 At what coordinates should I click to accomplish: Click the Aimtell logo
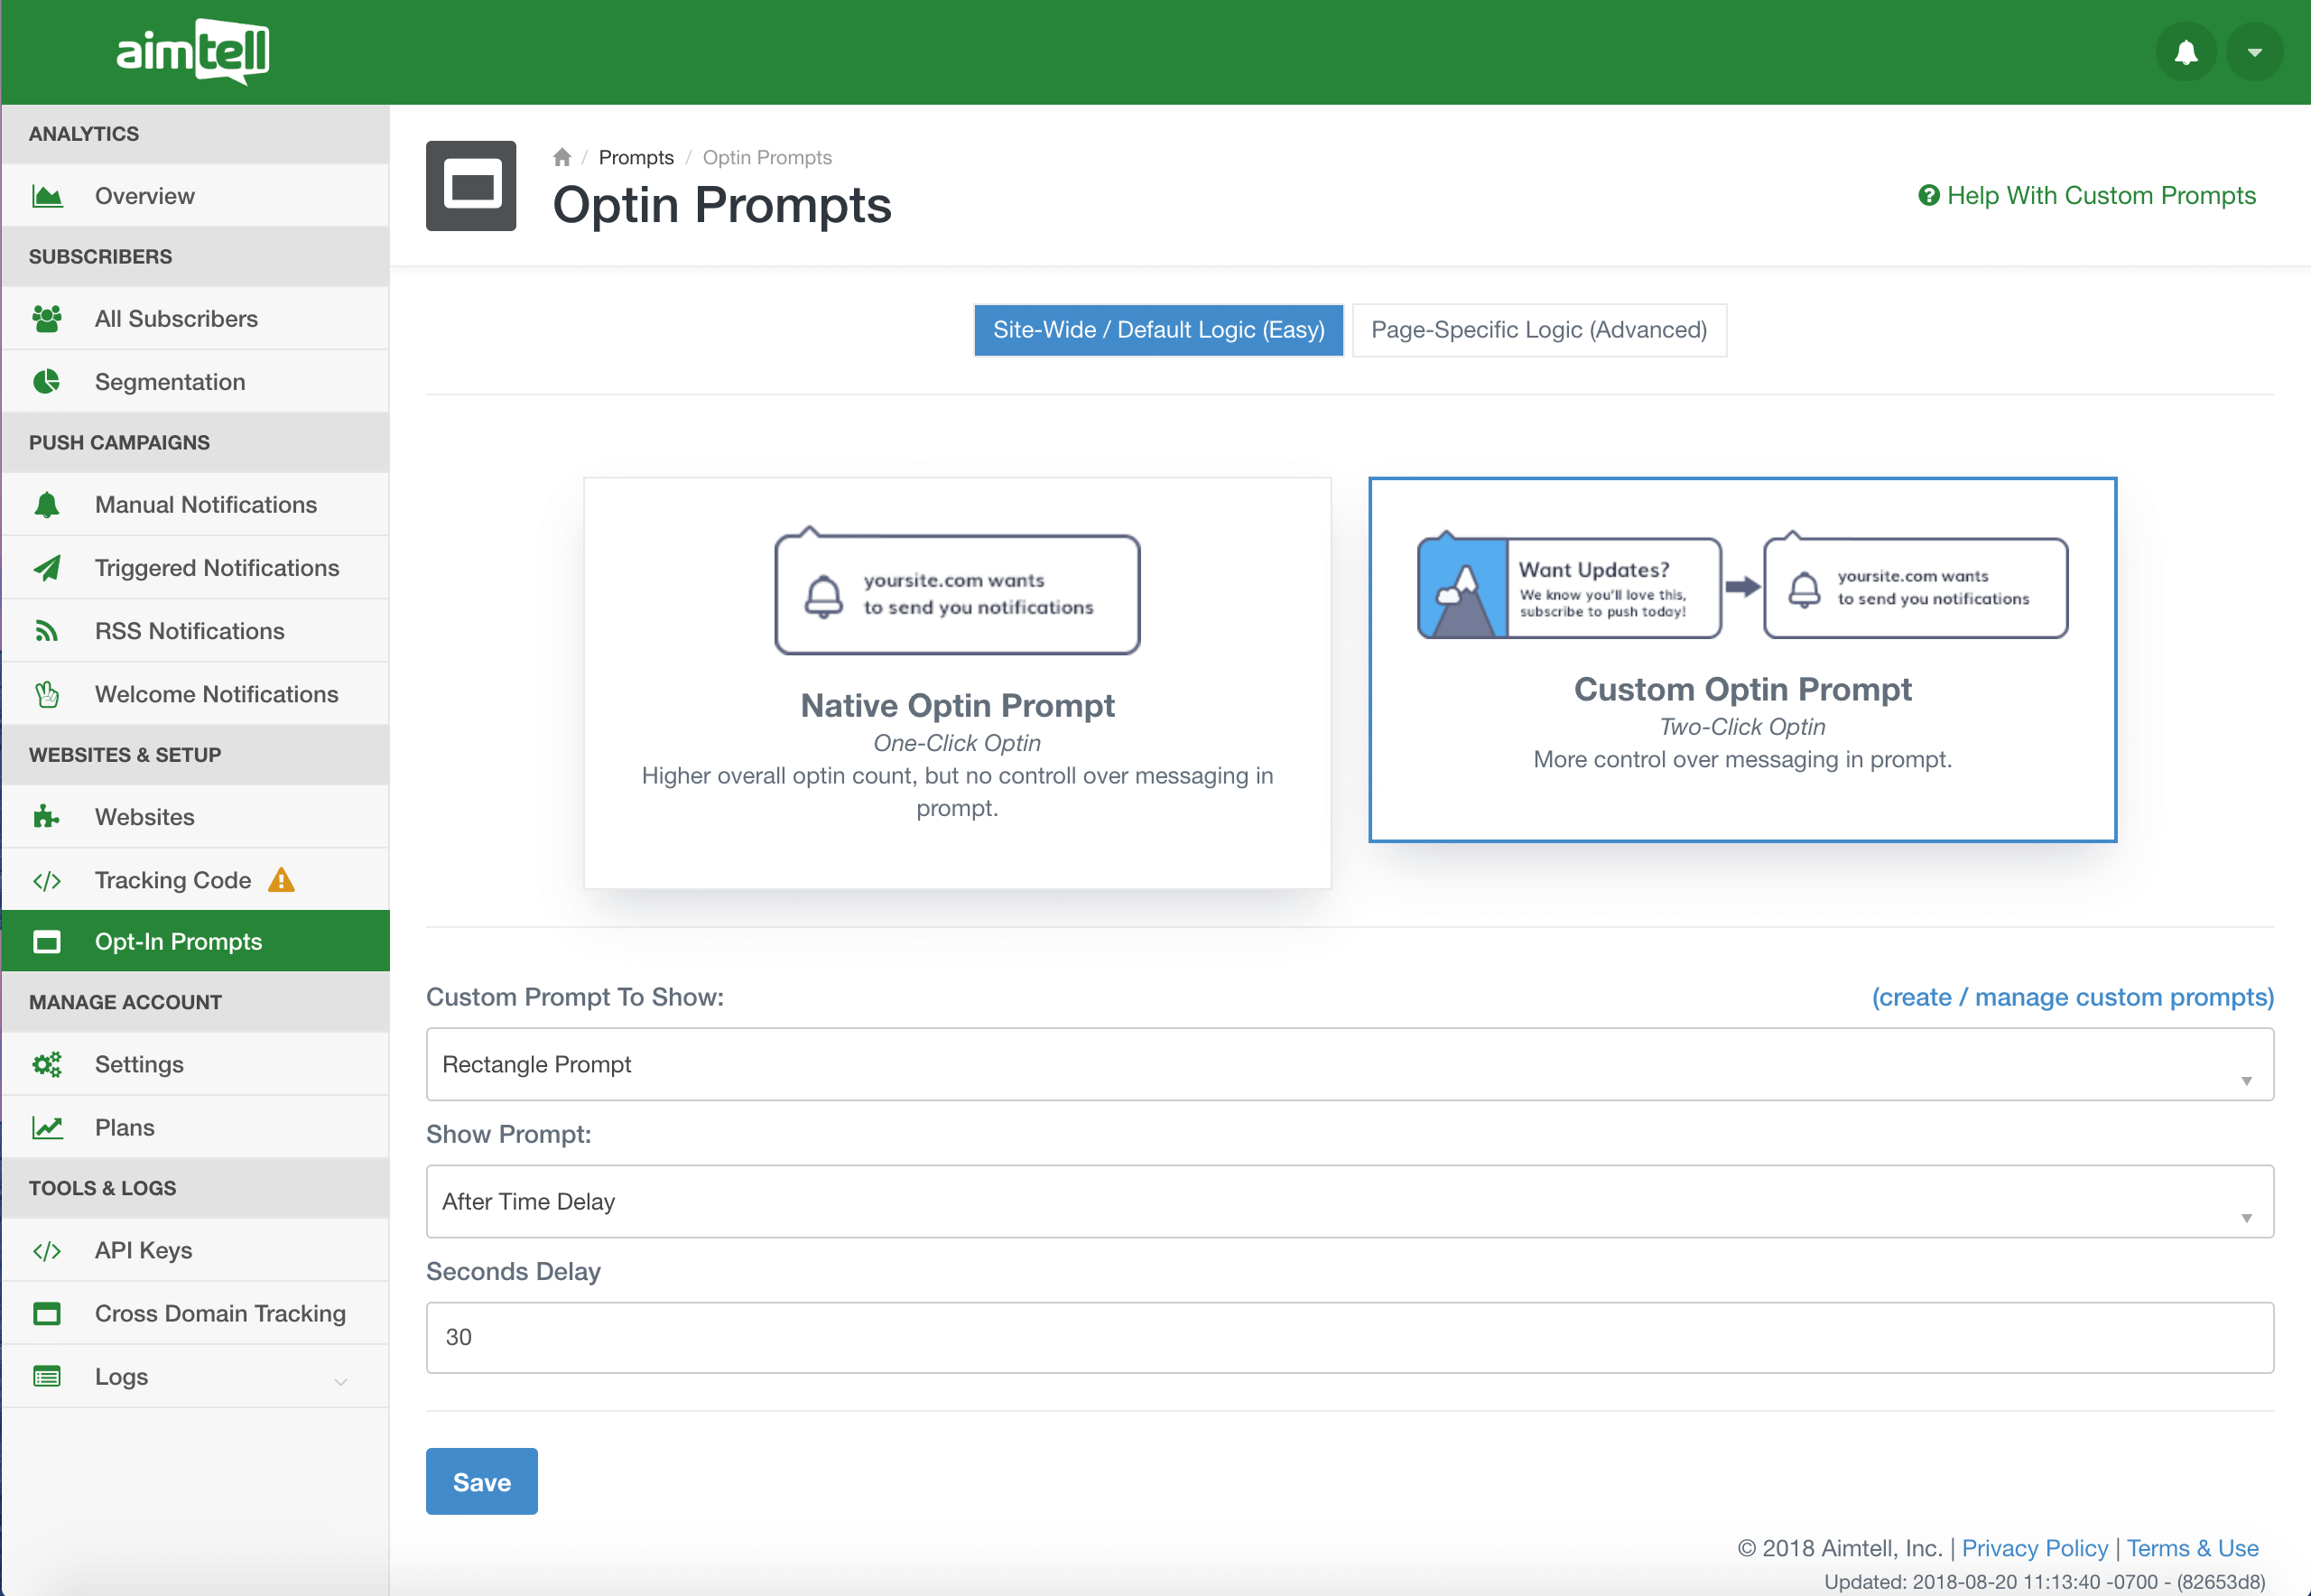click(x=193, y=51)
